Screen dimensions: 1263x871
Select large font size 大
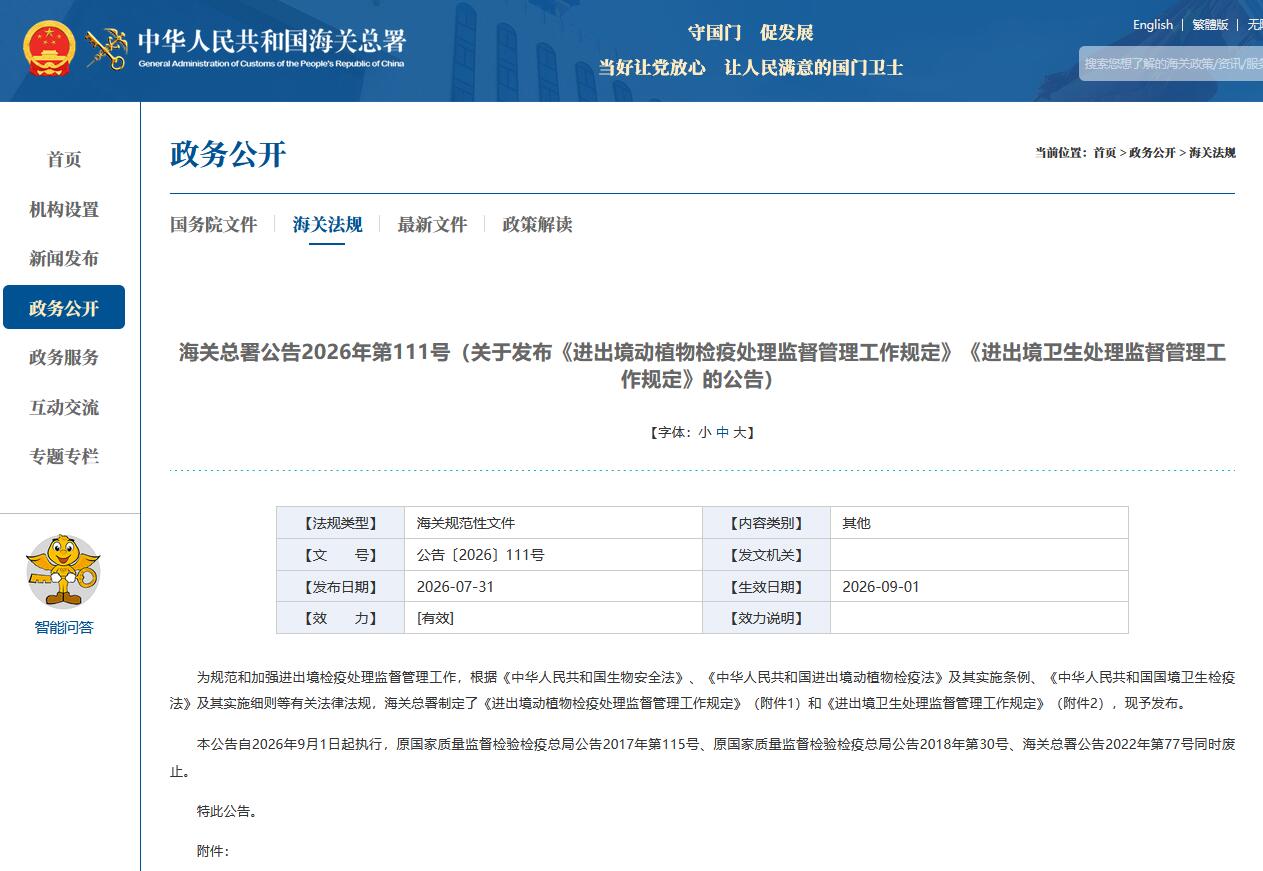pyautogui.click(x=739, y=432)
